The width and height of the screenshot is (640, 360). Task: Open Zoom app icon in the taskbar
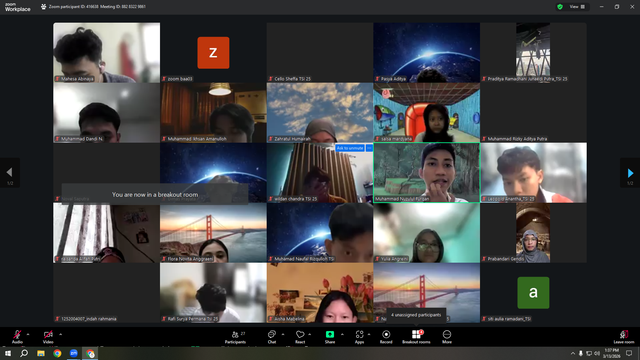tap(73, 353)
